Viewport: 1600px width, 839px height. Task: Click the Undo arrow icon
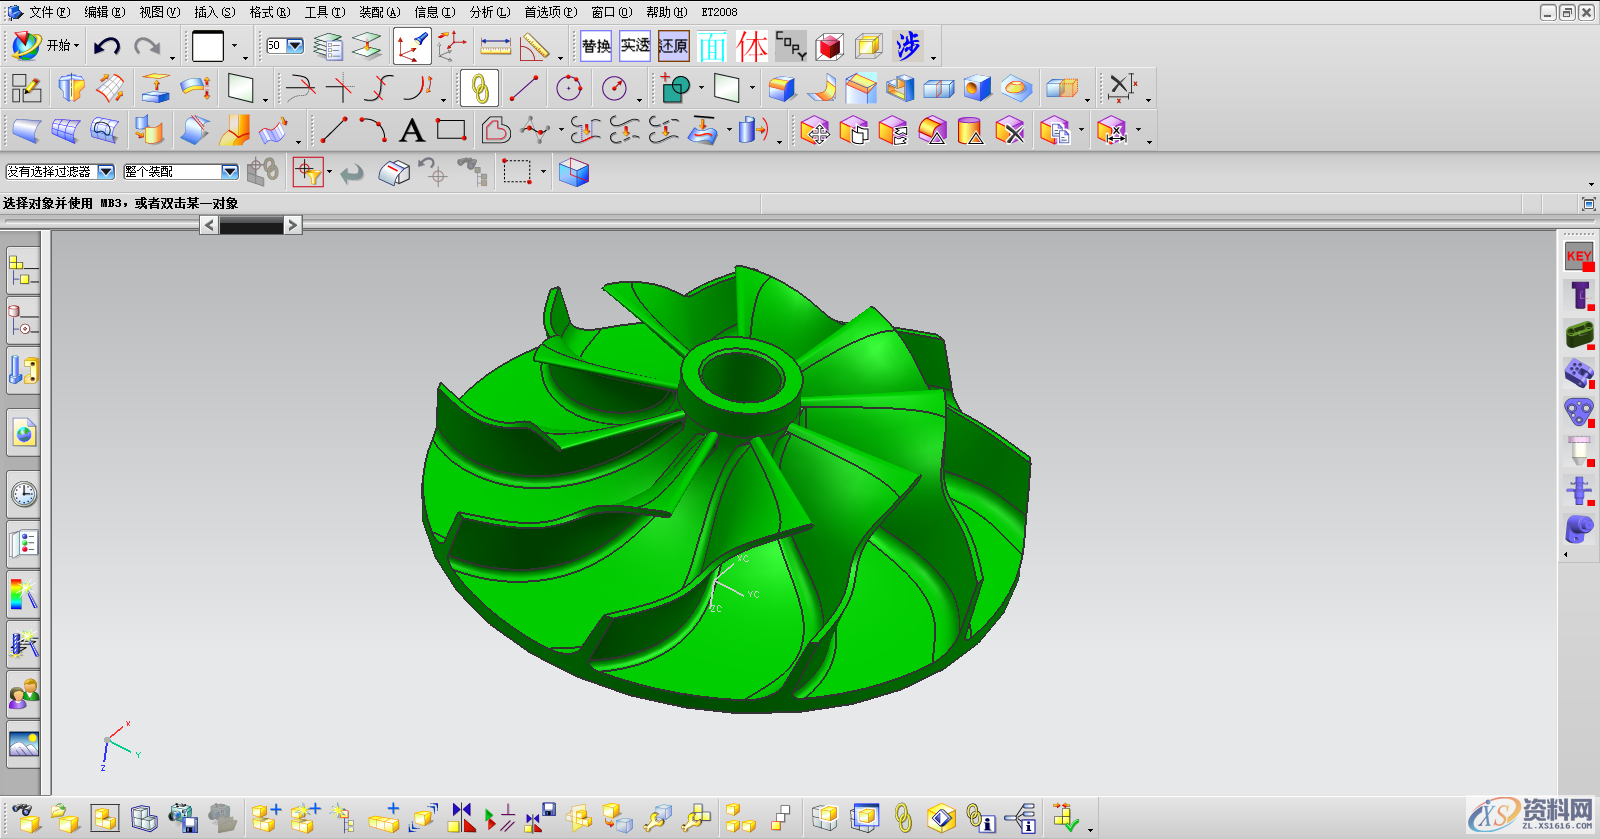[x=107, y=46]
